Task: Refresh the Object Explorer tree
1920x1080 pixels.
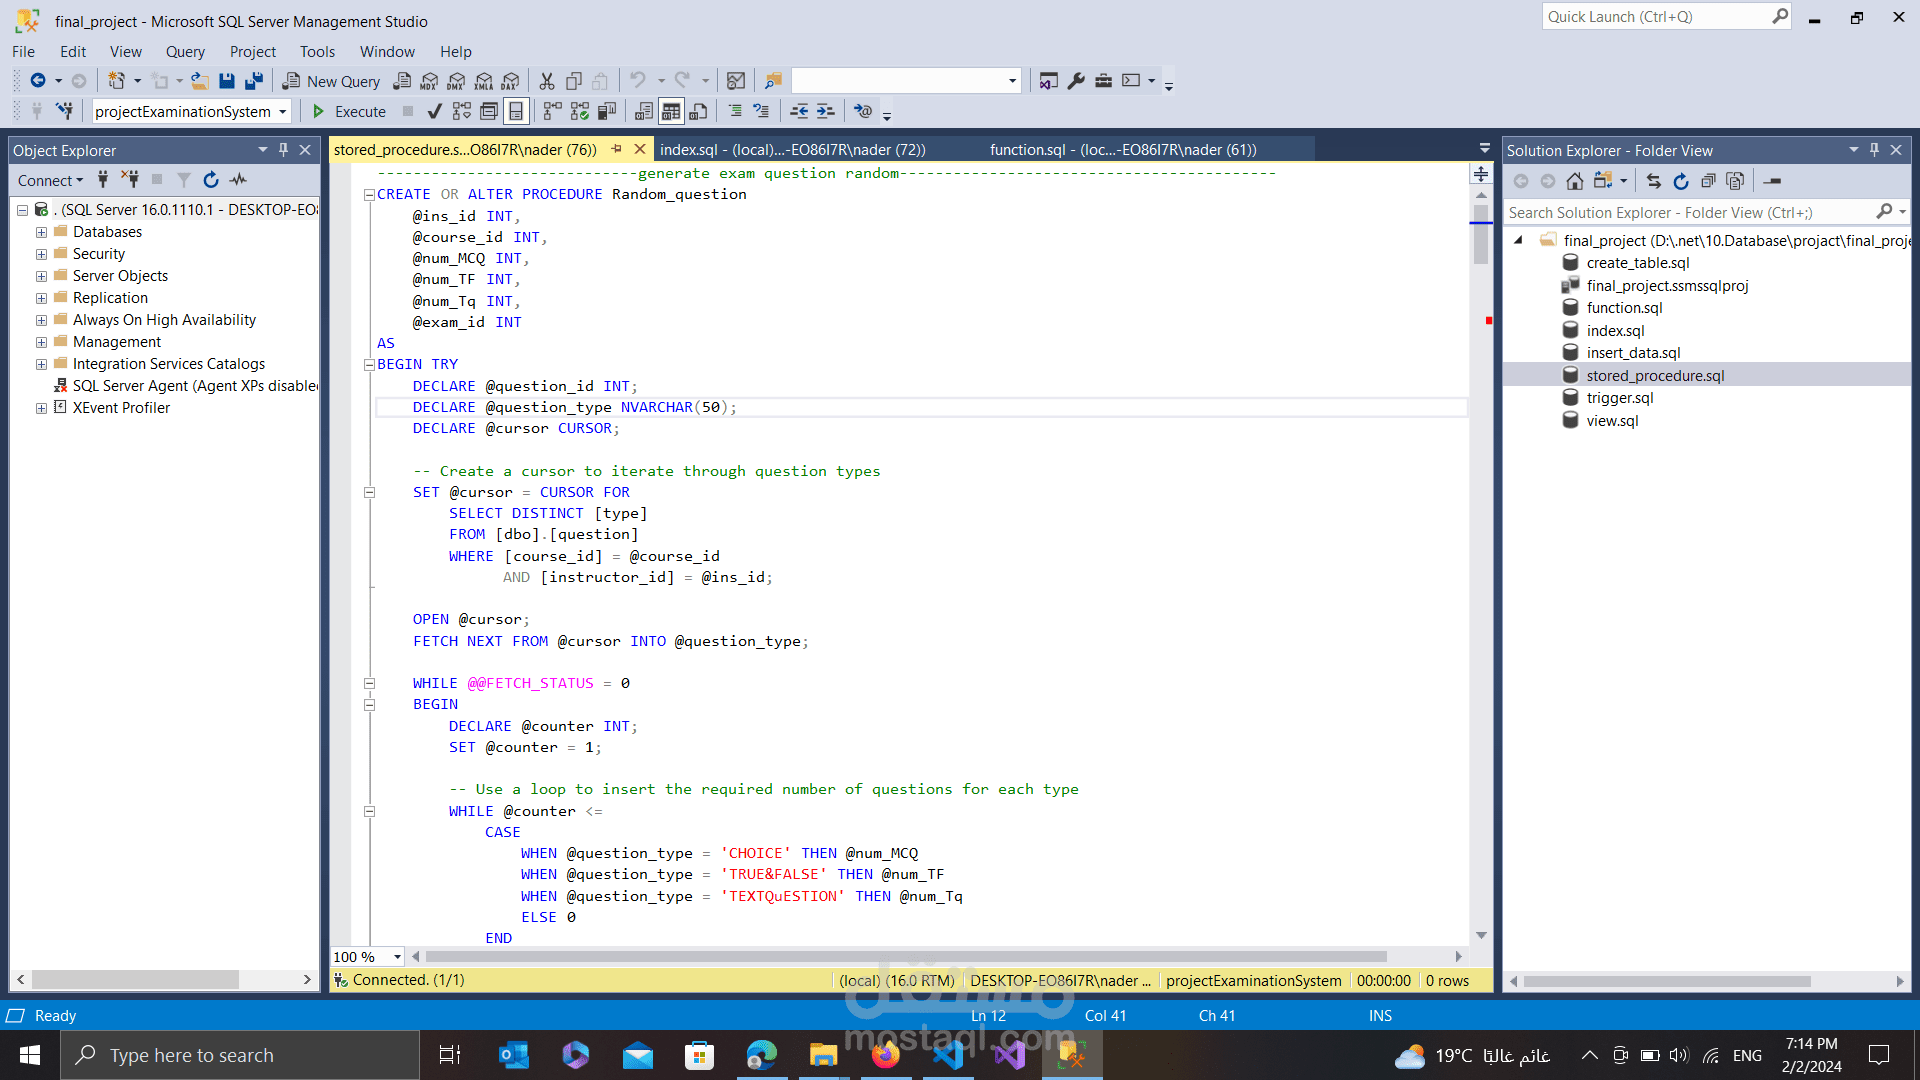Action: pos(211,180)
